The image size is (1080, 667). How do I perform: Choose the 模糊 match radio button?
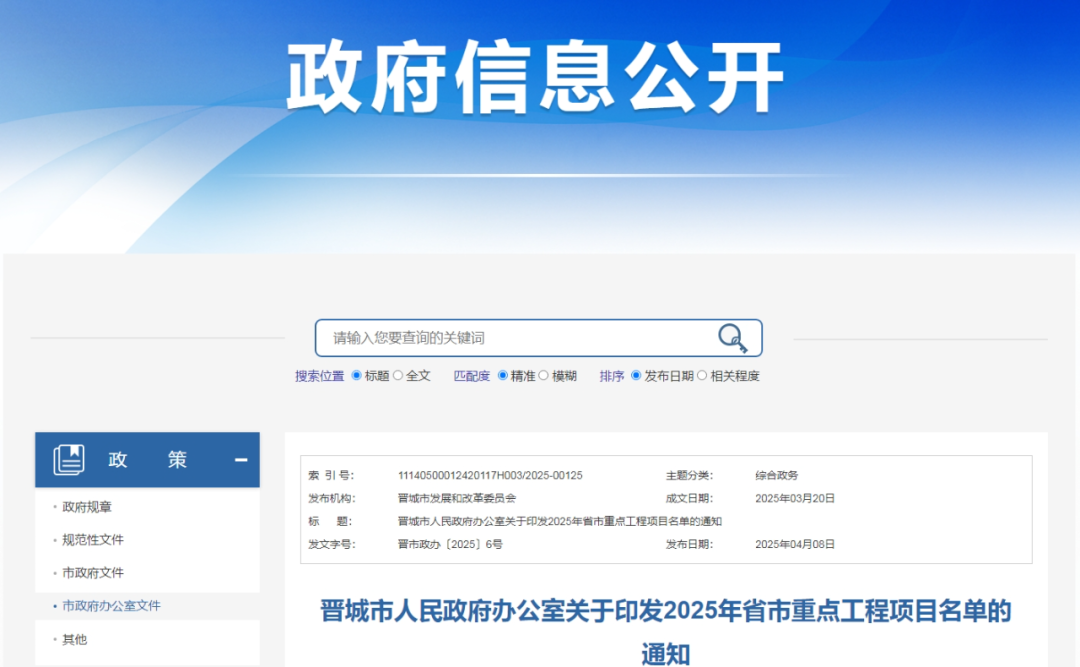[x=543, y=376]
